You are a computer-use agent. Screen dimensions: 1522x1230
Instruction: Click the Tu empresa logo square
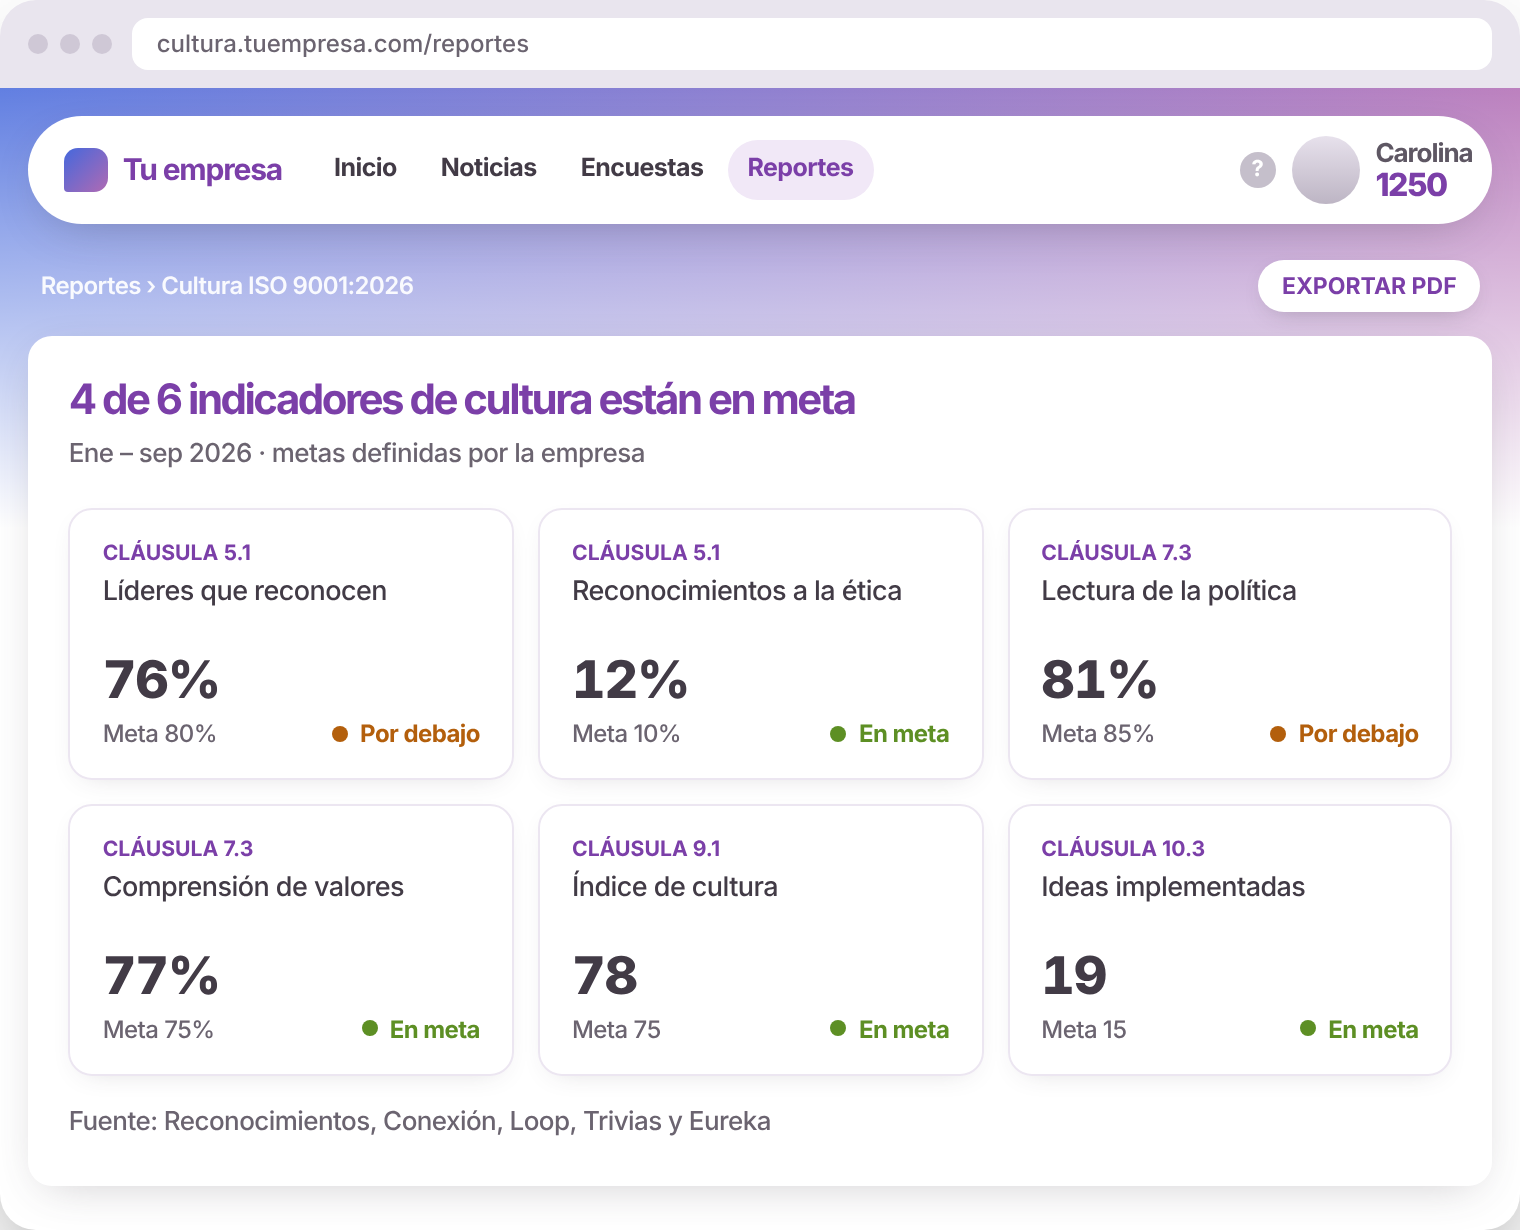click(86, 170)
